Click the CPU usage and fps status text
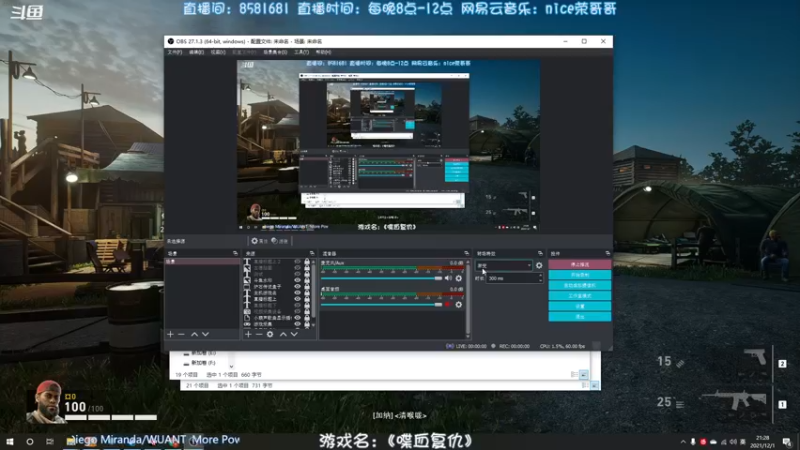 coord(562,346)
